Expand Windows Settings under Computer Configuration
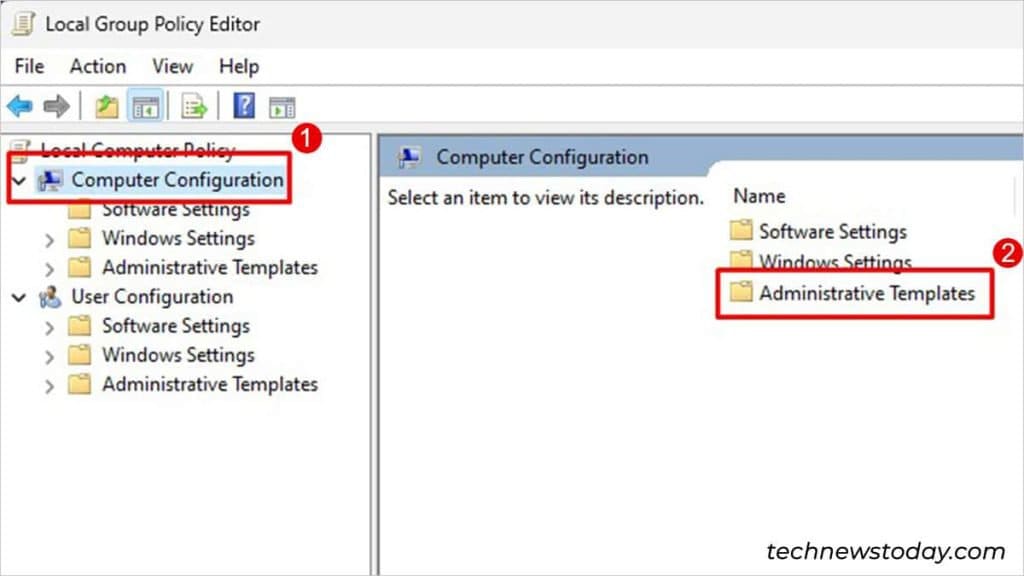Screen dimensions: 1024x576 (49, 238)
